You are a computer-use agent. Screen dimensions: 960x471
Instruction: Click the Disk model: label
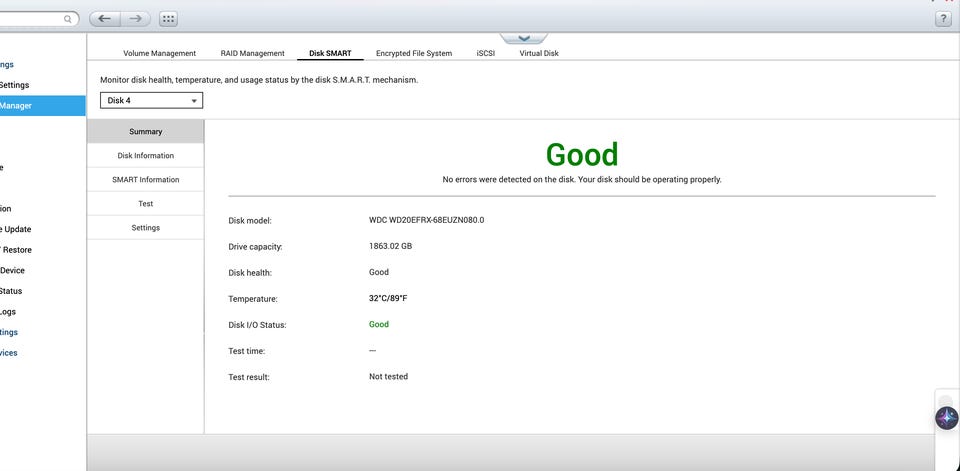pyautogui.click(x=250, y=220)
